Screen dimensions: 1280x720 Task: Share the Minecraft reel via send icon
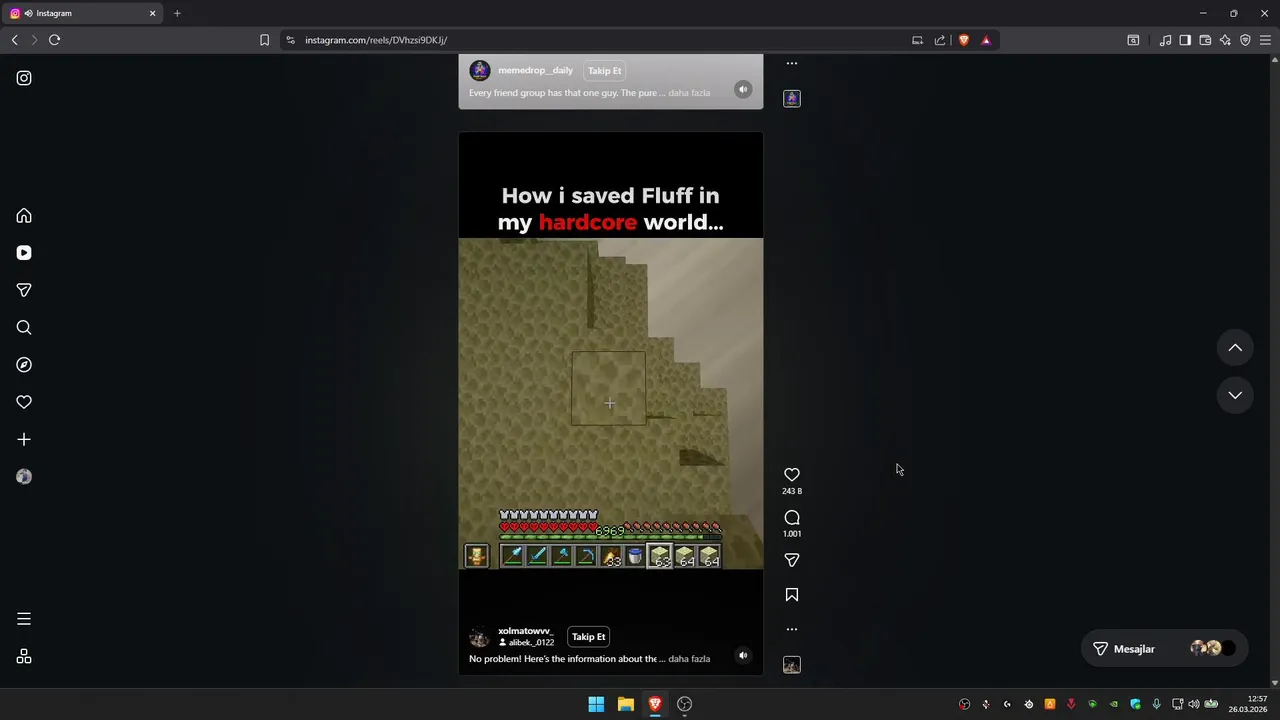[792, 560]
